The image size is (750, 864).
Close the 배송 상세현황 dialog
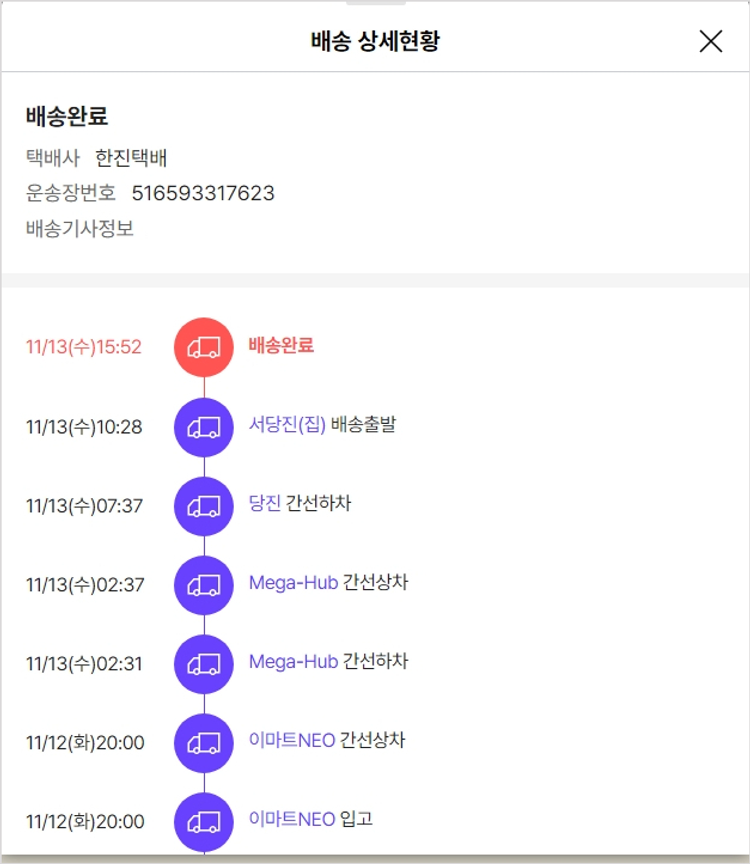pyautogui.click(x=710, y=41)
